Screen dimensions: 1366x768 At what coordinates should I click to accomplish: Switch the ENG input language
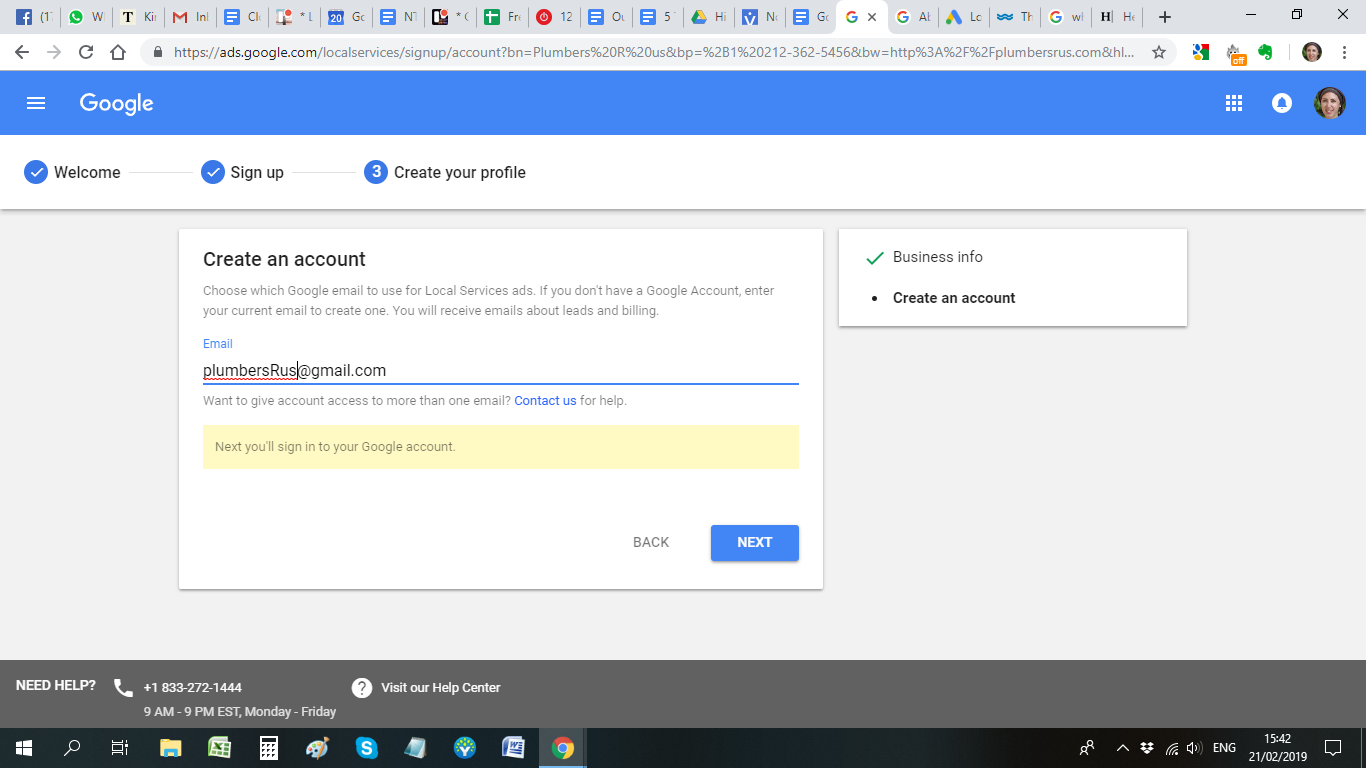1224,748
